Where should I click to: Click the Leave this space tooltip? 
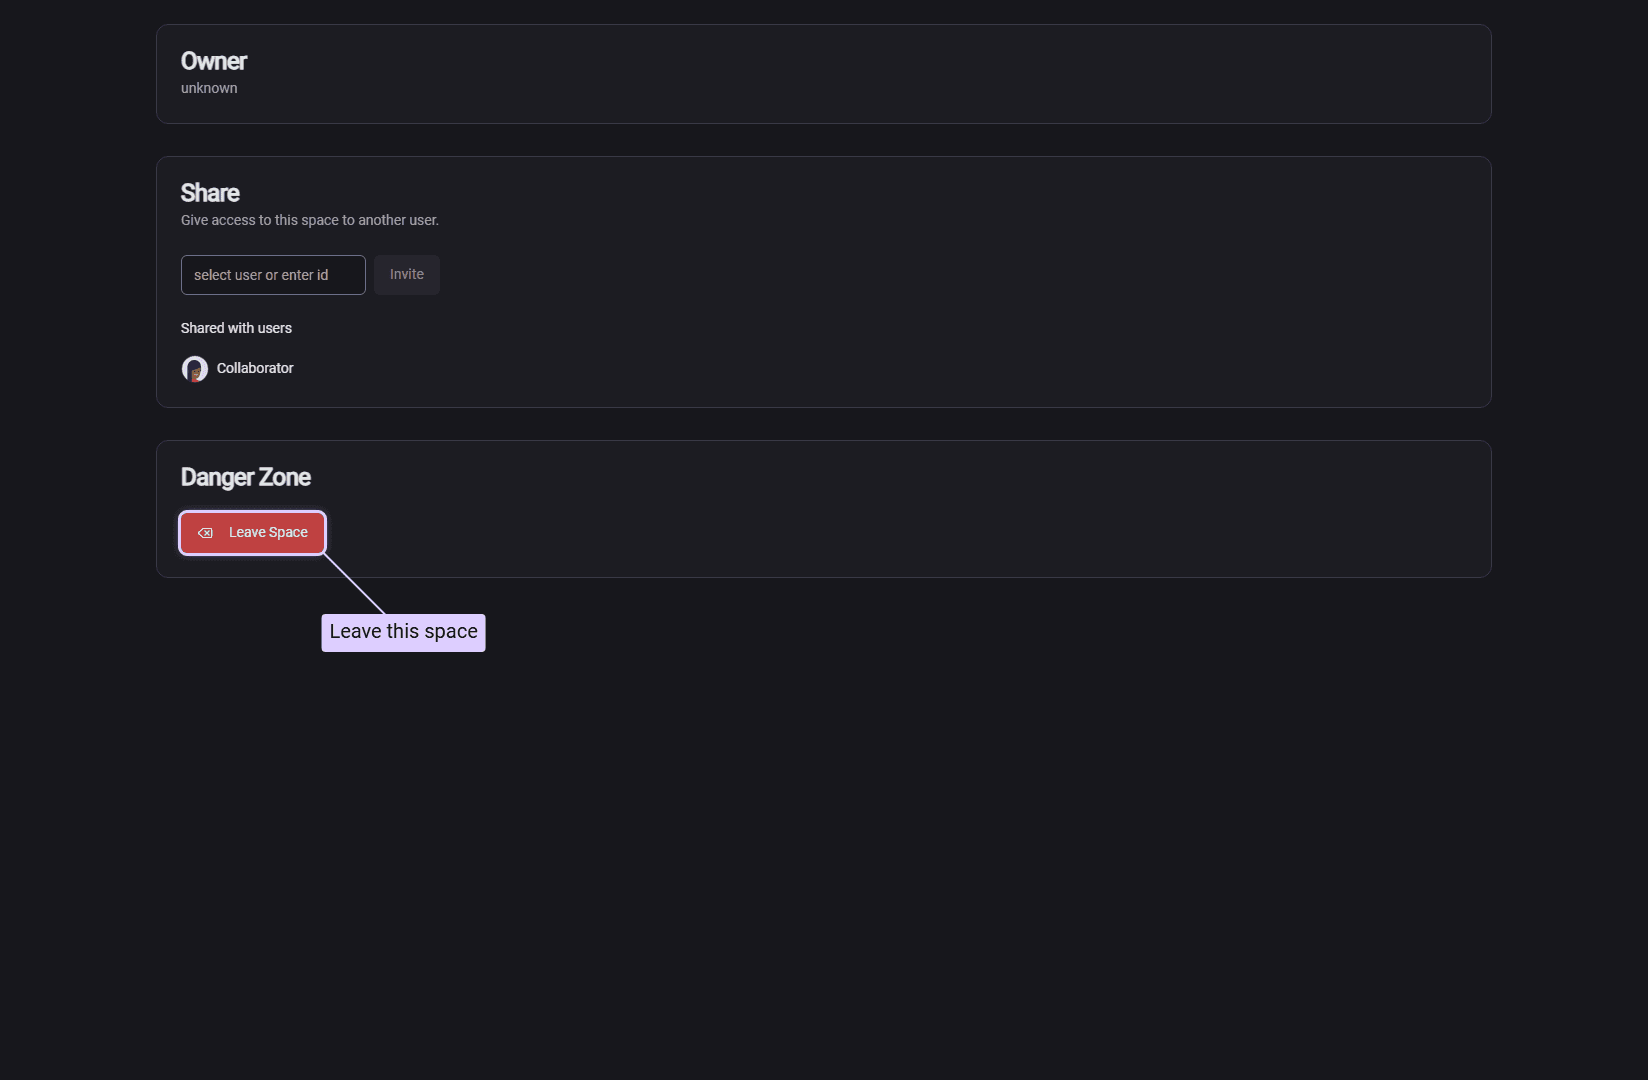pyautogui.click(x=403, y=633)
